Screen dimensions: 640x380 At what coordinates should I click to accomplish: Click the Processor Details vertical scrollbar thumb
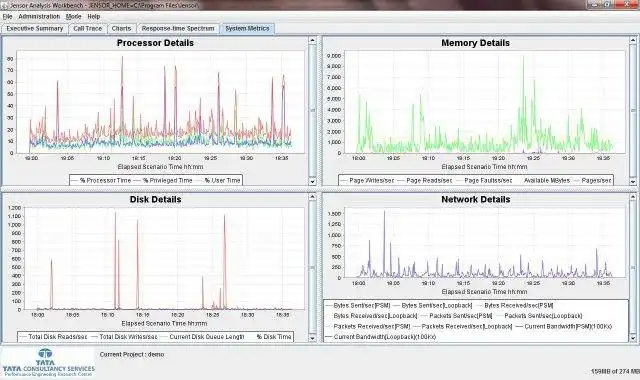[x=312, y=110]
